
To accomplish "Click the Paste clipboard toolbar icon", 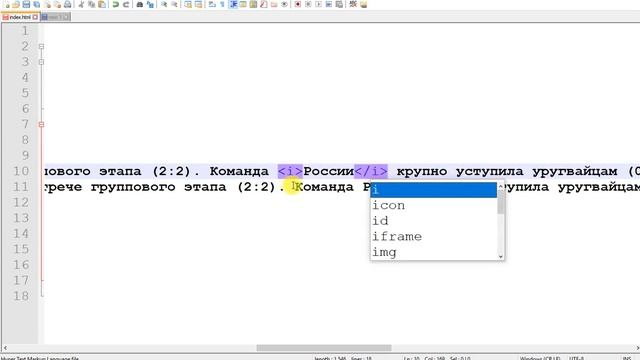I will (102, 4).
